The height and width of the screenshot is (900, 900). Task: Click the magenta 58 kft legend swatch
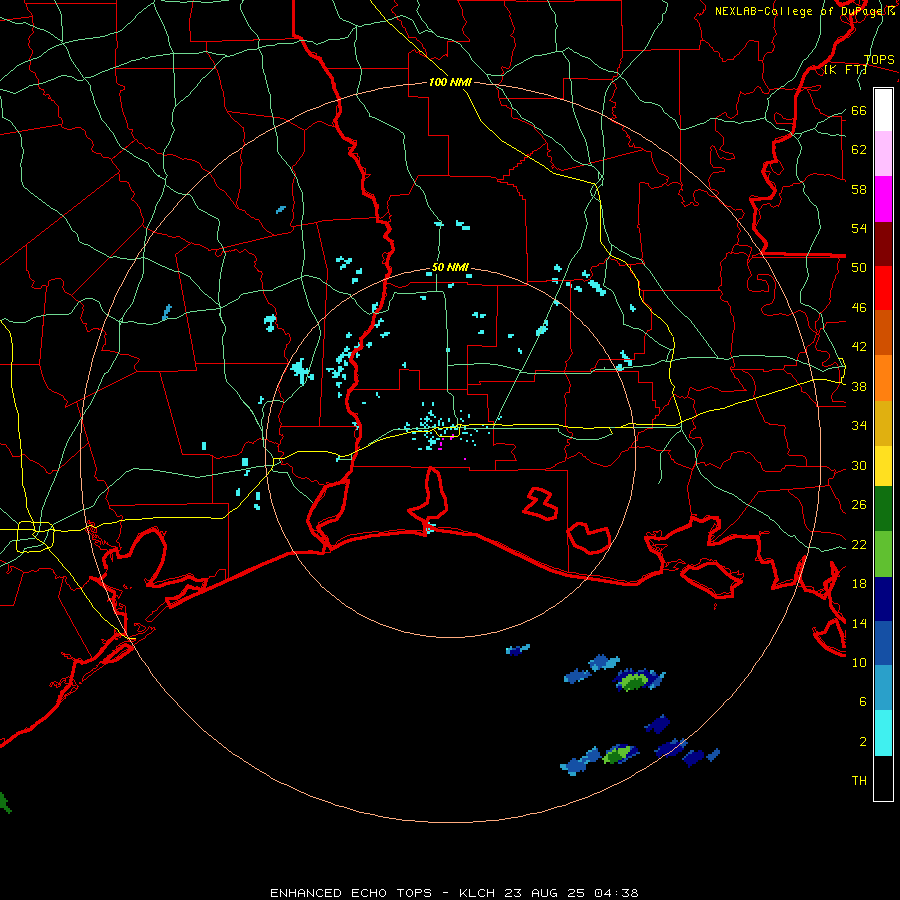click(883, 199)
